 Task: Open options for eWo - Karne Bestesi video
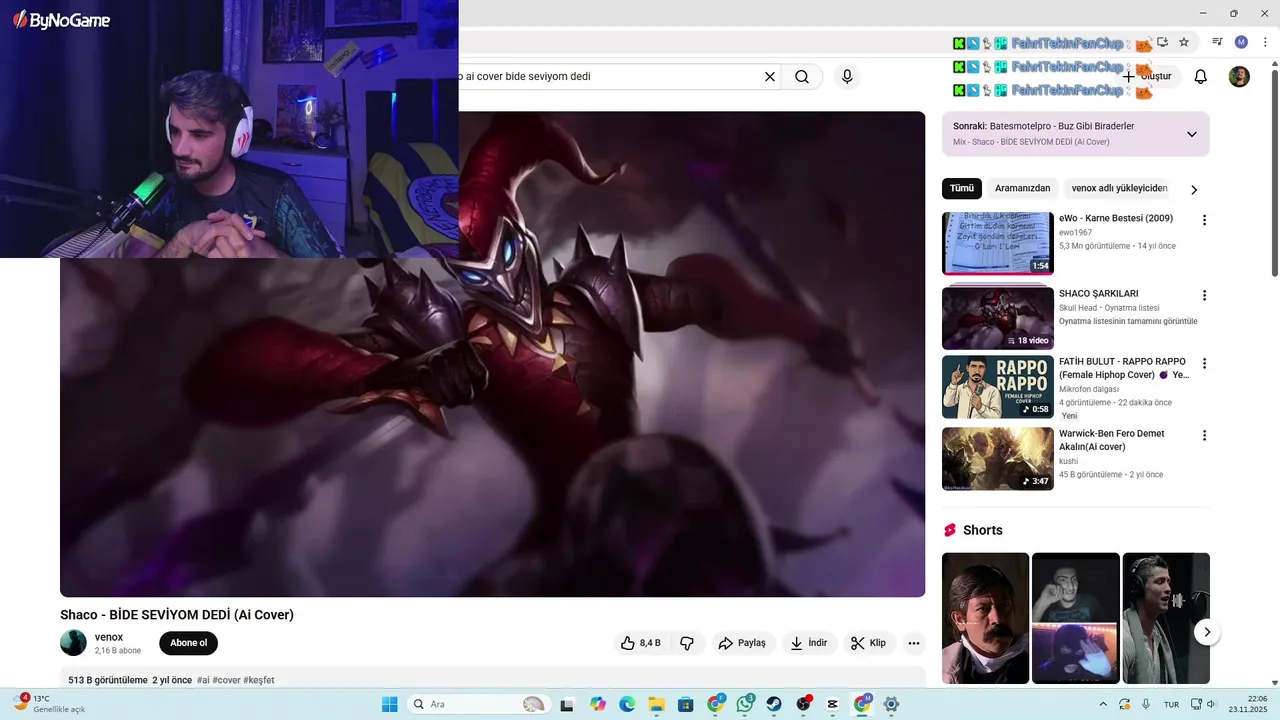tap(1204, 220)
